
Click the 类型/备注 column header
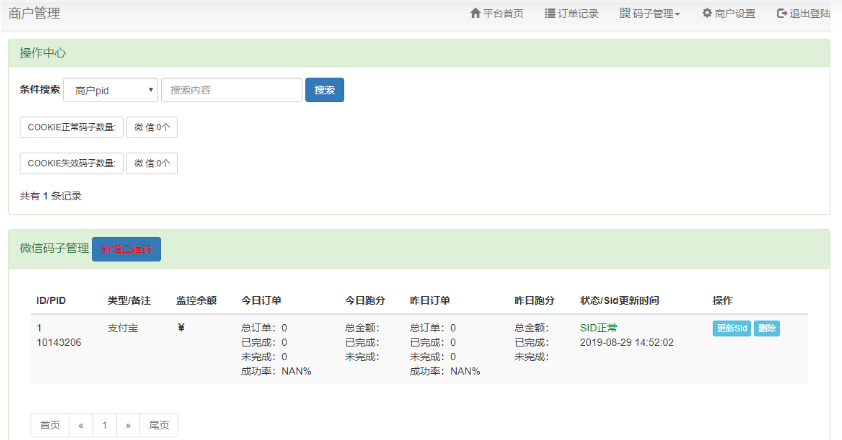pyautogui.click(x=129, y=301)
